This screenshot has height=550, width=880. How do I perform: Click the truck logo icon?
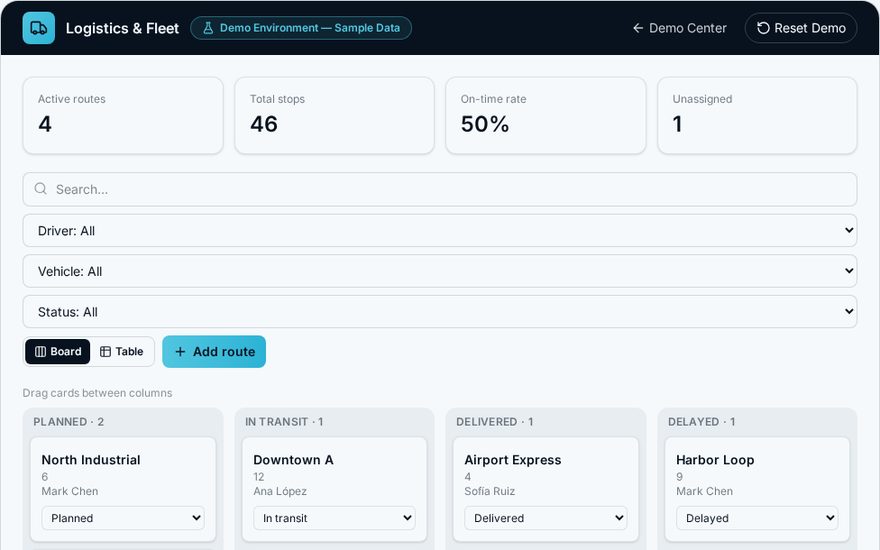tap(39, 28)
